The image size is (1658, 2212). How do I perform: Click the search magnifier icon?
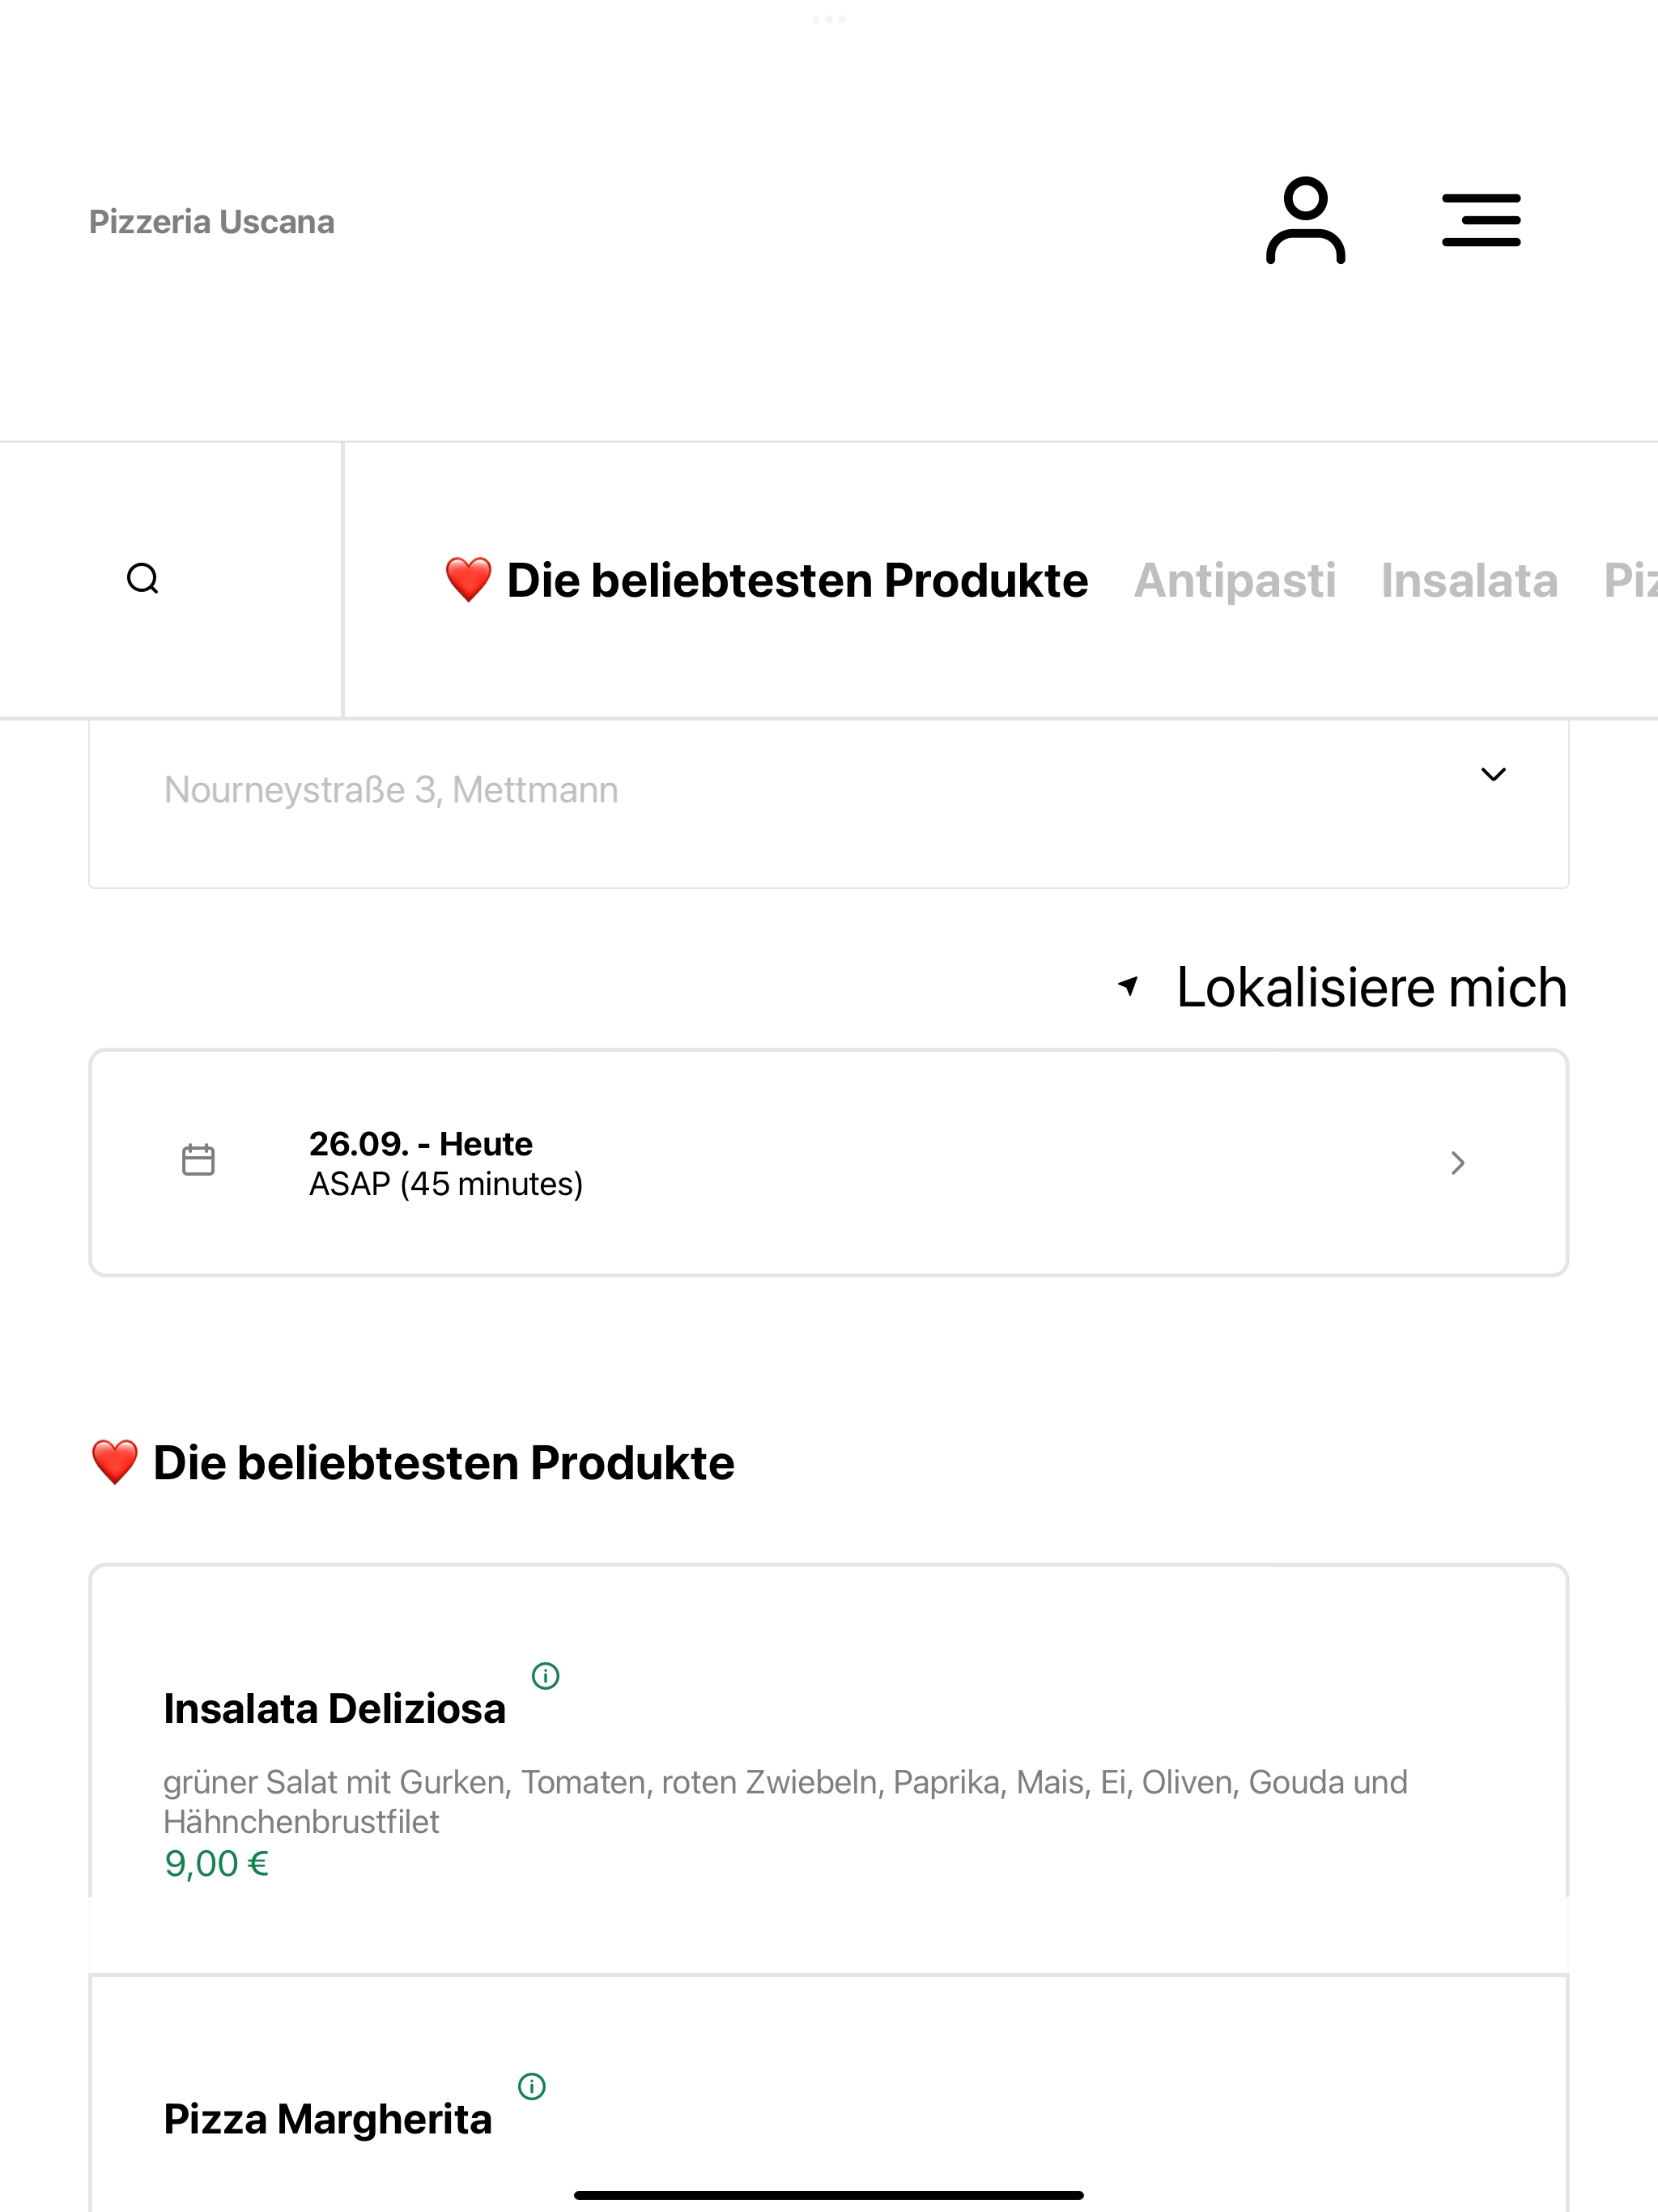143,579
